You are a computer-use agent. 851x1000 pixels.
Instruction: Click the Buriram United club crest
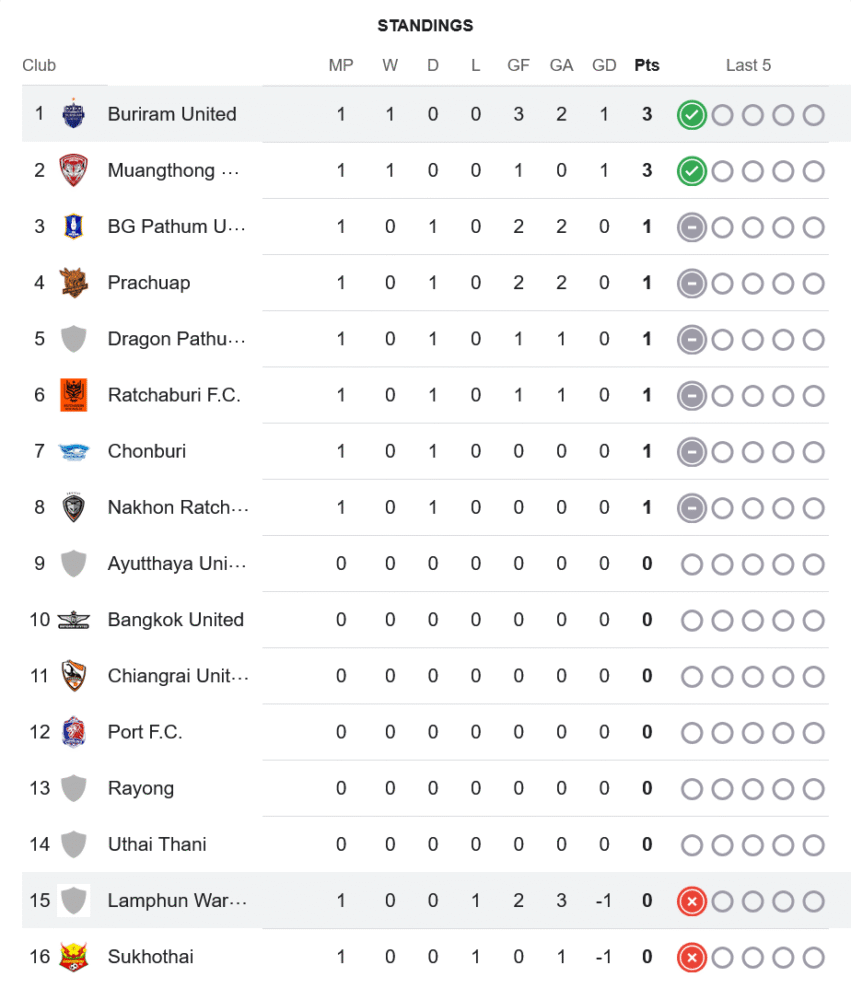point(73,114)
